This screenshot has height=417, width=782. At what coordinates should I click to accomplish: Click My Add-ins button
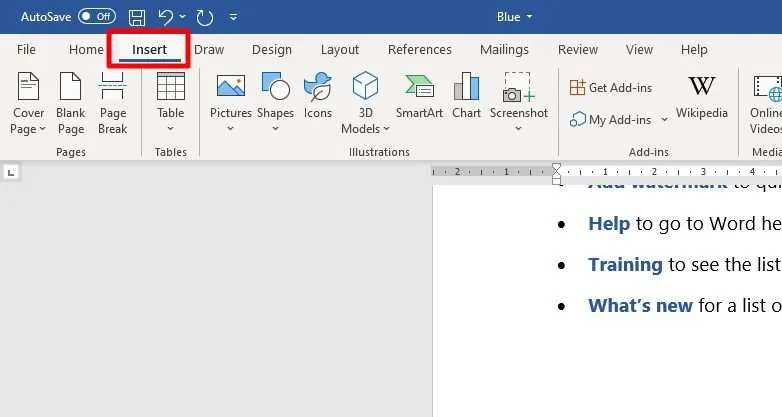pyautogui.click(x=610, y=120)
